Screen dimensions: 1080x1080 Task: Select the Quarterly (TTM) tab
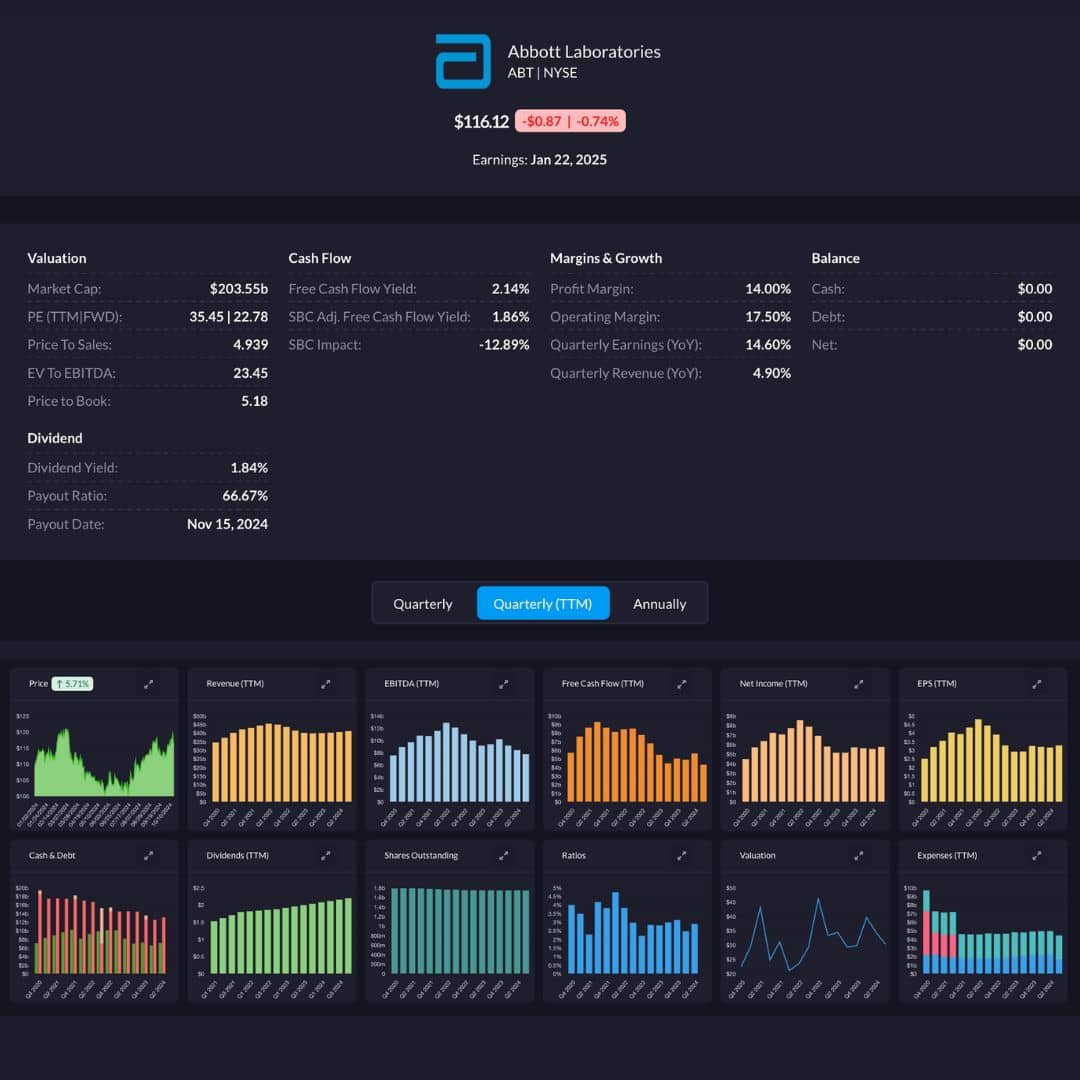(x=543, y=603)
